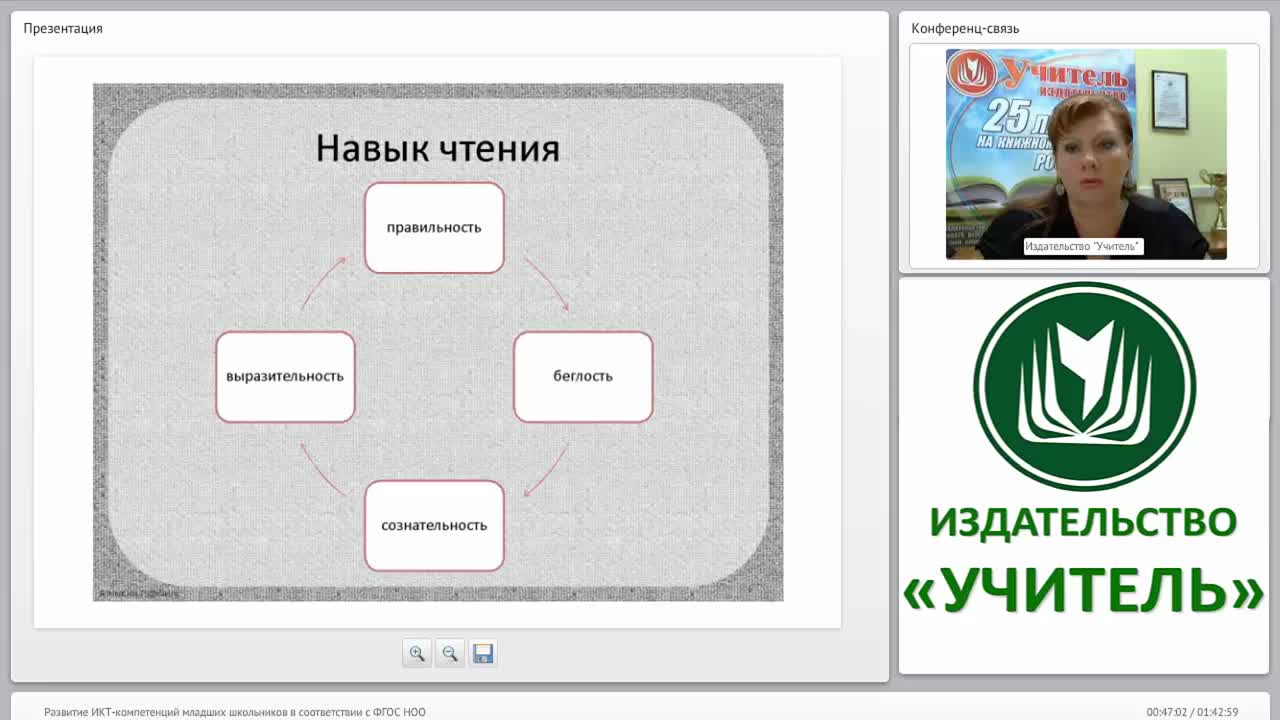
Task: Select the "правильность" box on slide
Action: click(x=434, y=227)
